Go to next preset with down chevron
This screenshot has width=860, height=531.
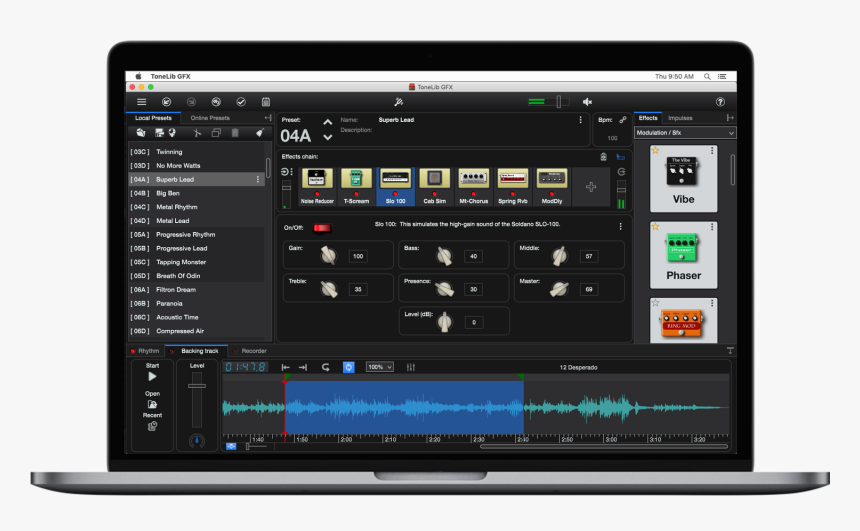[327, 137]
